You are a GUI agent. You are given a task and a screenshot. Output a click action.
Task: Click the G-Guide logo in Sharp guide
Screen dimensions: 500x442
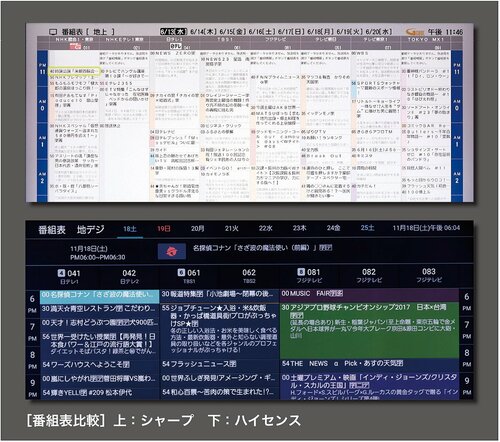point(415,32)
